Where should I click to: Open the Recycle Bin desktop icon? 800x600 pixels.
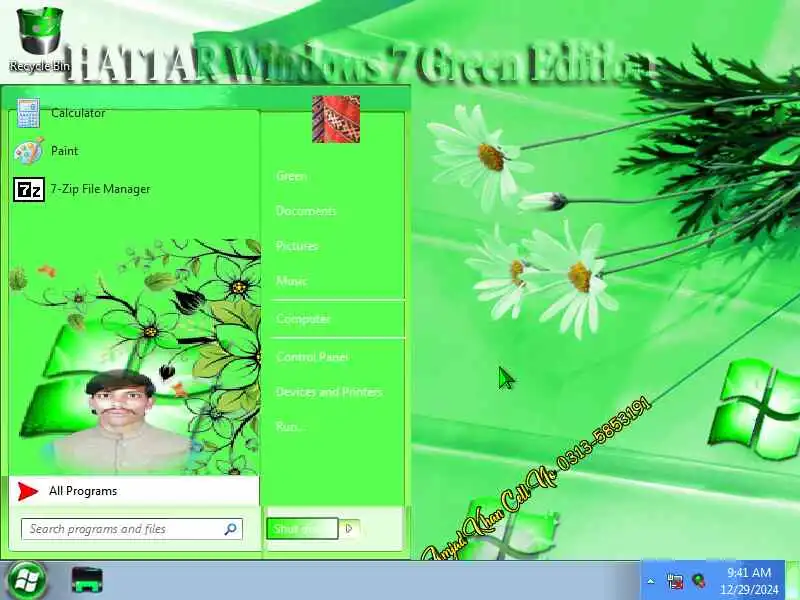(x=39, y=40)
